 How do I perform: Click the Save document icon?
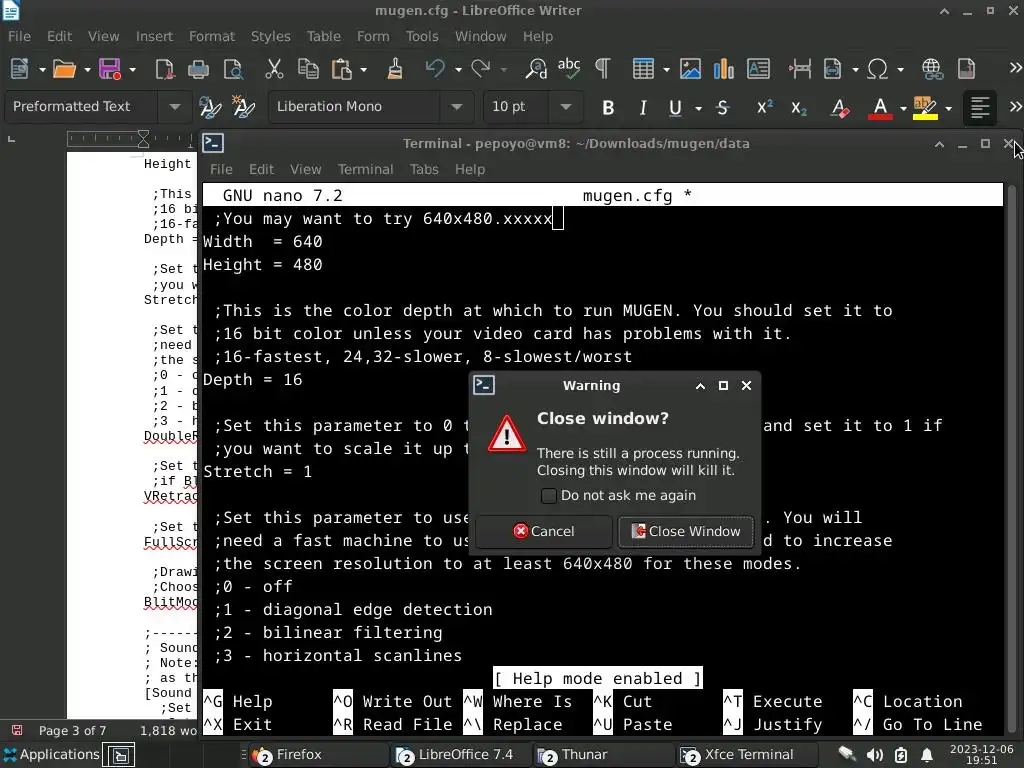click(110, 69)
